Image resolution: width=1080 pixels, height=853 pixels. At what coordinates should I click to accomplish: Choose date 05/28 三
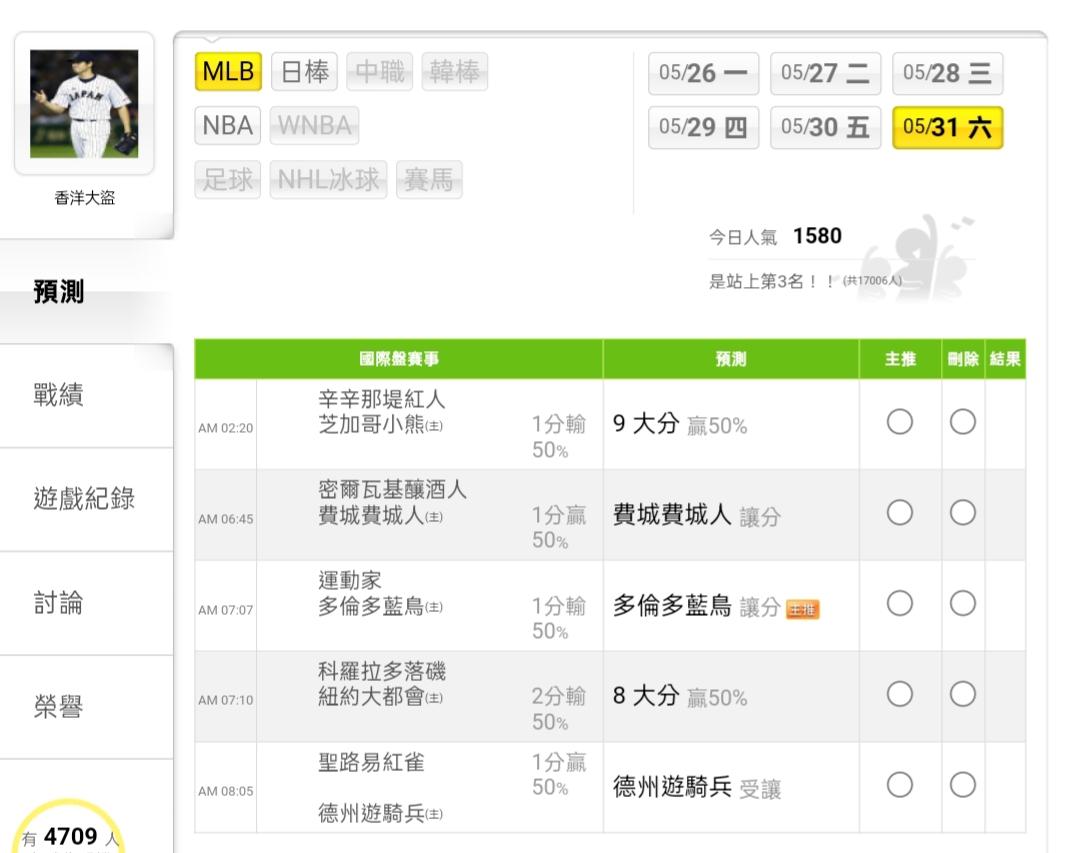pyautogui.click(x=948, y=73)
